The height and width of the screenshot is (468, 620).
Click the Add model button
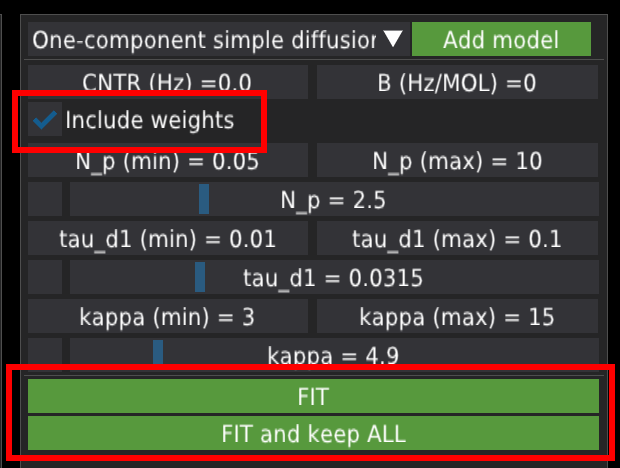pos(501,40)
